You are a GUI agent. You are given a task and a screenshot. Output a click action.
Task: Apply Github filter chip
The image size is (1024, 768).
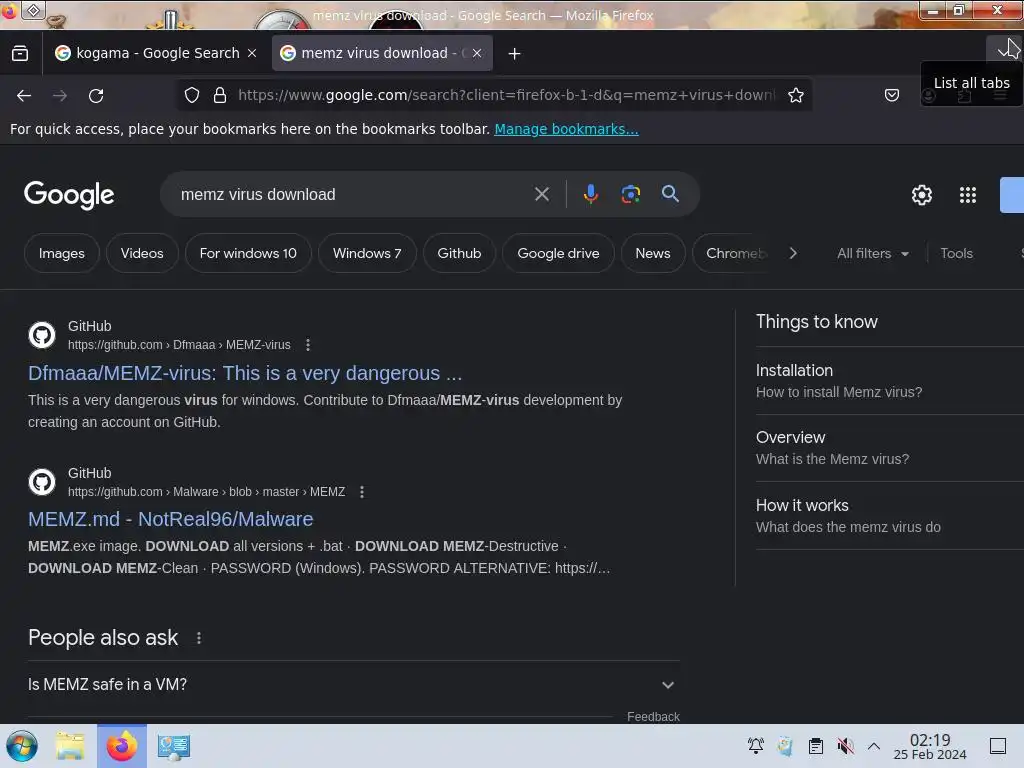pos(459,253)
